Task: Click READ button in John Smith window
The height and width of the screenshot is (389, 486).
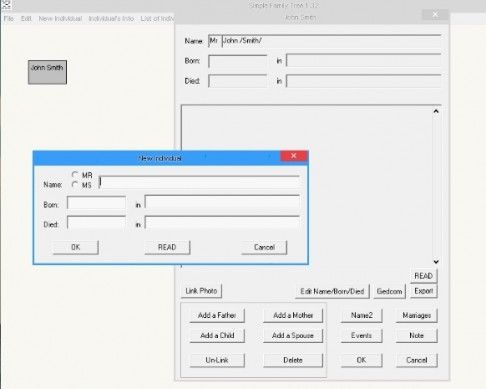Action: pos(424,276)
